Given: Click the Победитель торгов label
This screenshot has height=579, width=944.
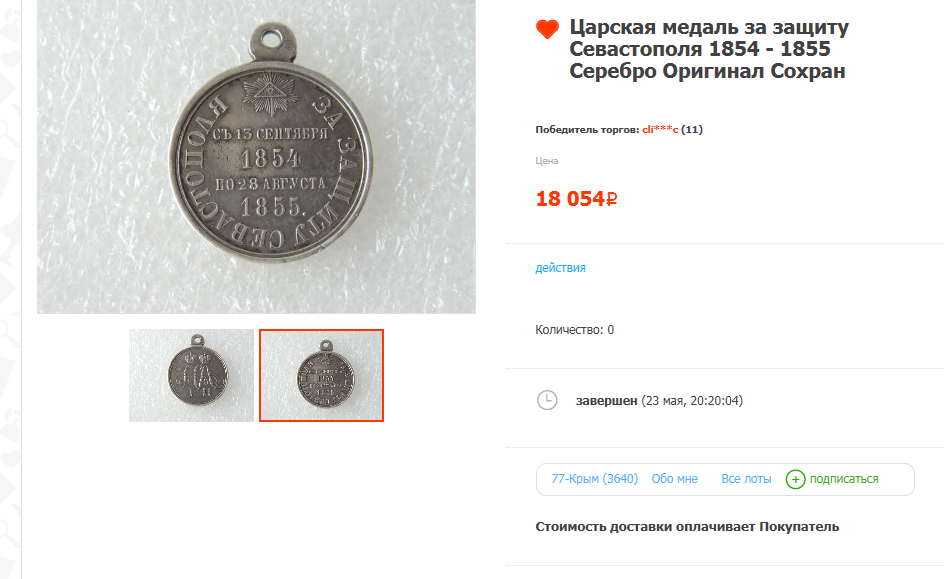Looking at the screenshot, I should 587,129.
